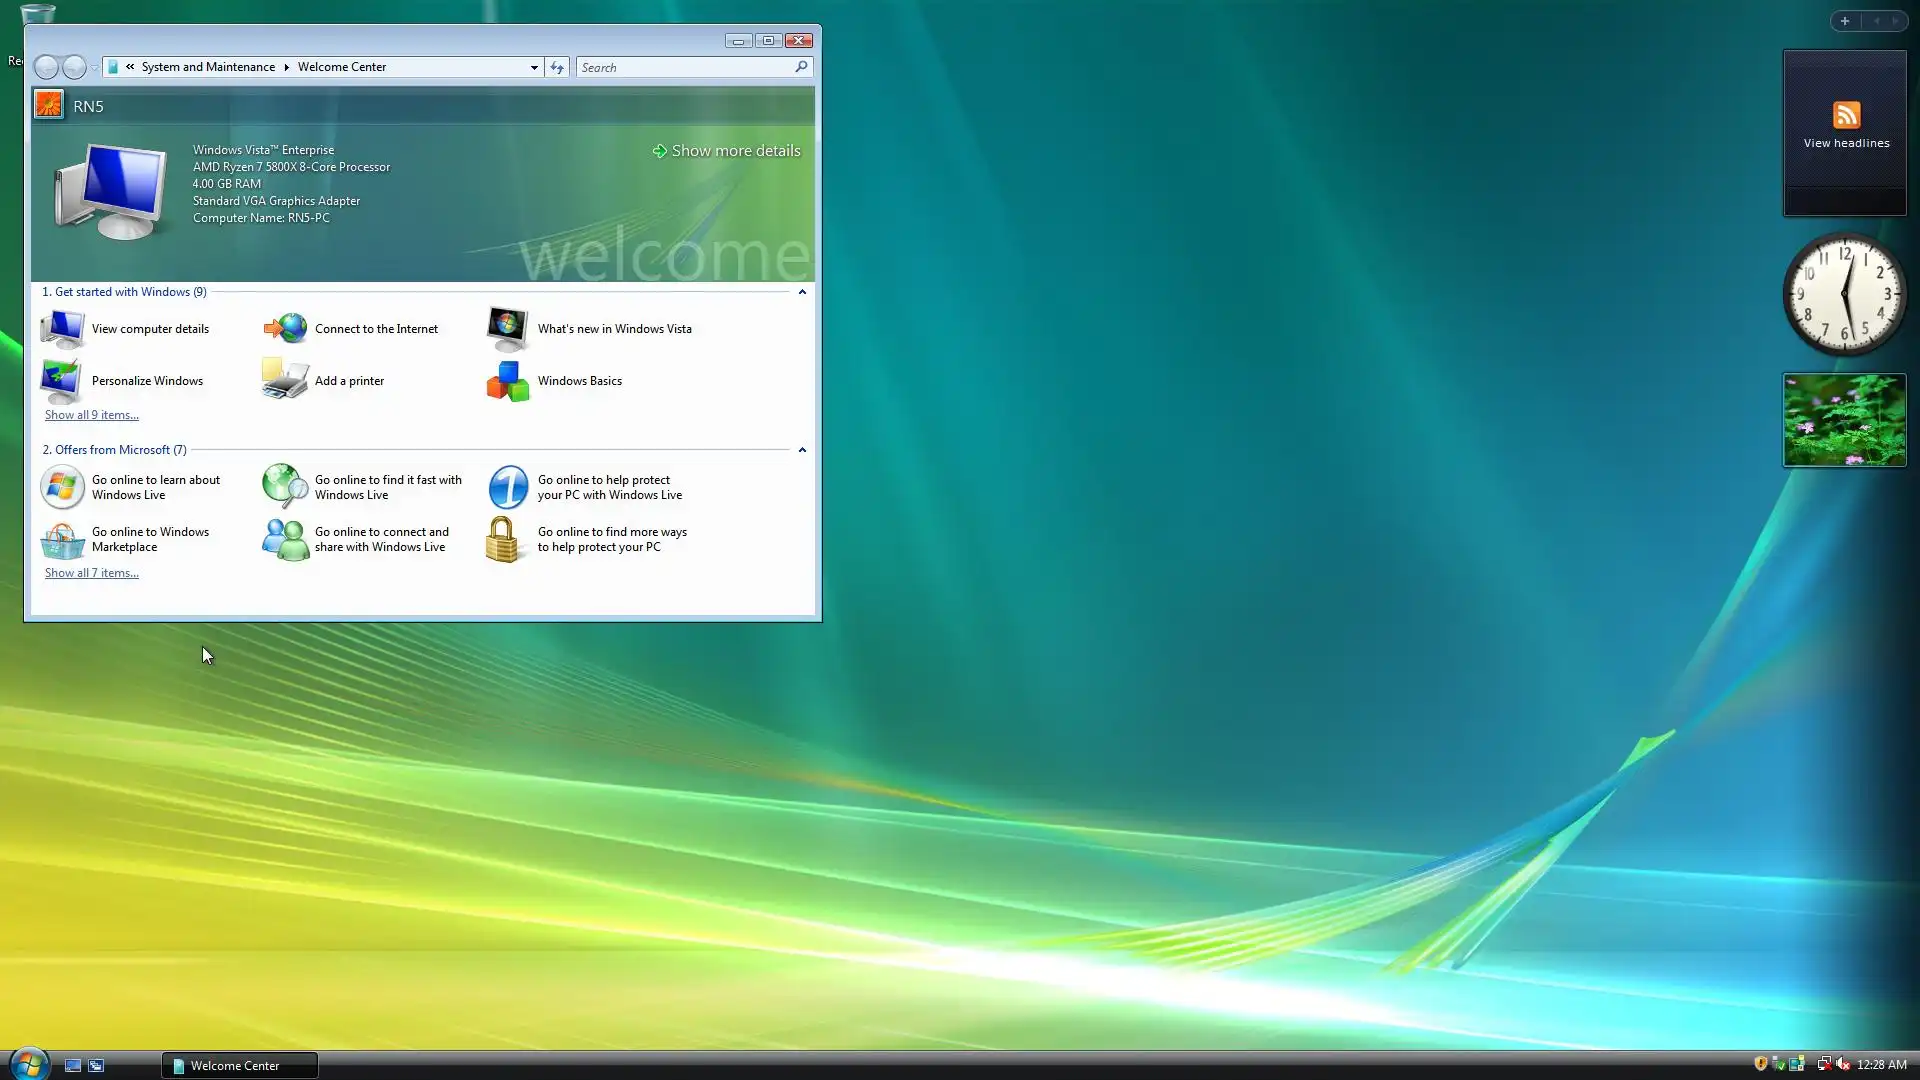
Task: Click Personalize Windows icon
Action: point(62,381)
